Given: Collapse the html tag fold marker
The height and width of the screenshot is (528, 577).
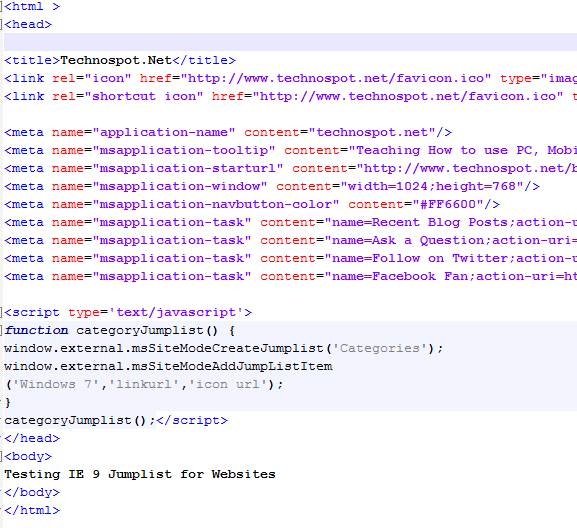Looking at the screenshot, I should [x=1, y=7].
